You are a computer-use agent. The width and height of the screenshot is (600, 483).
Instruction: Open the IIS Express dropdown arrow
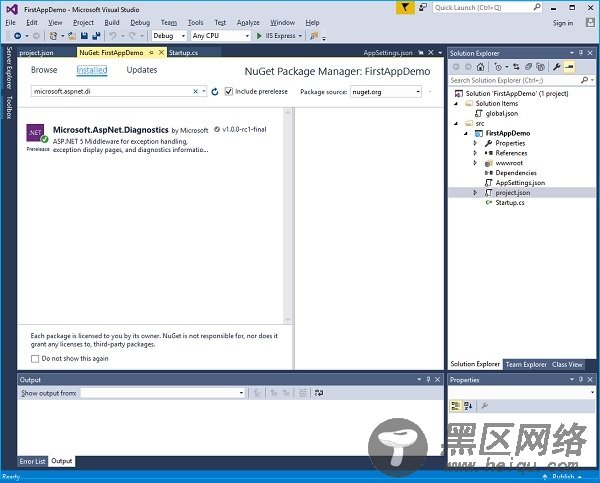pos(300,36)
